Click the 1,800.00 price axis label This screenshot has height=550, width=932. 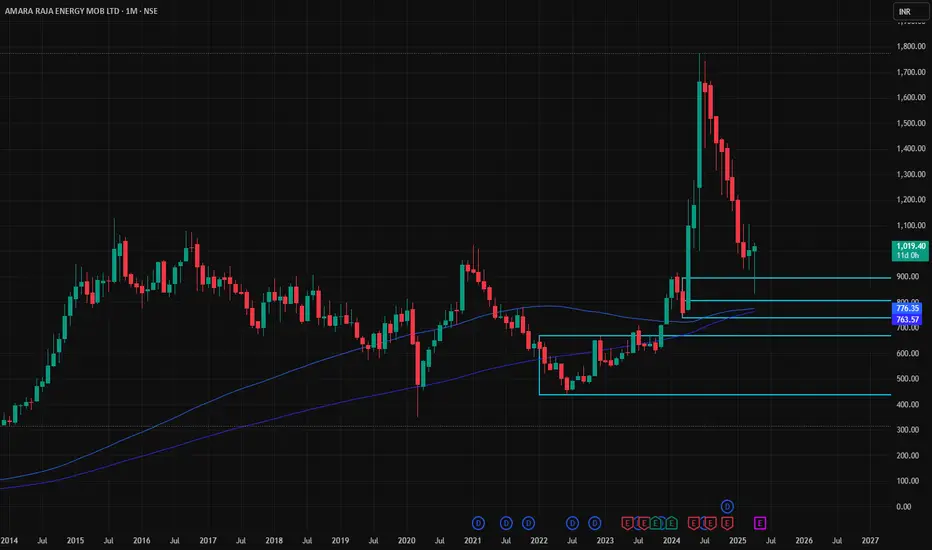point(911,46)
